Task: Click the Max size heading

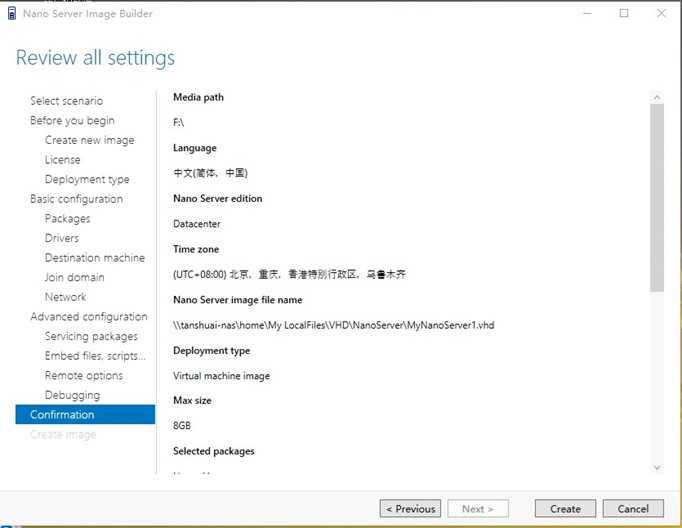Action: (192, 401)
